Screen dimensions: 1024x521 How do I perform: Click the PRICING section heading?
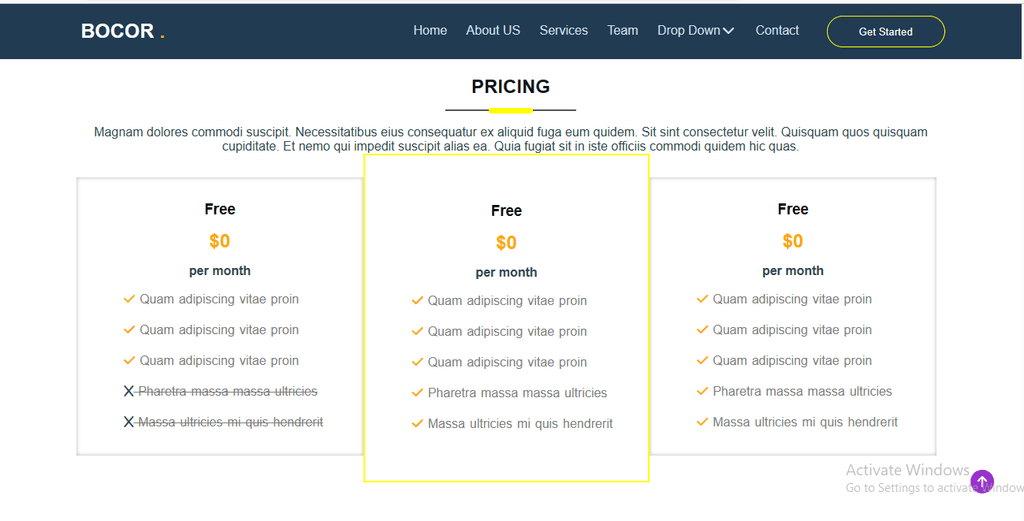tap(511, 86)
